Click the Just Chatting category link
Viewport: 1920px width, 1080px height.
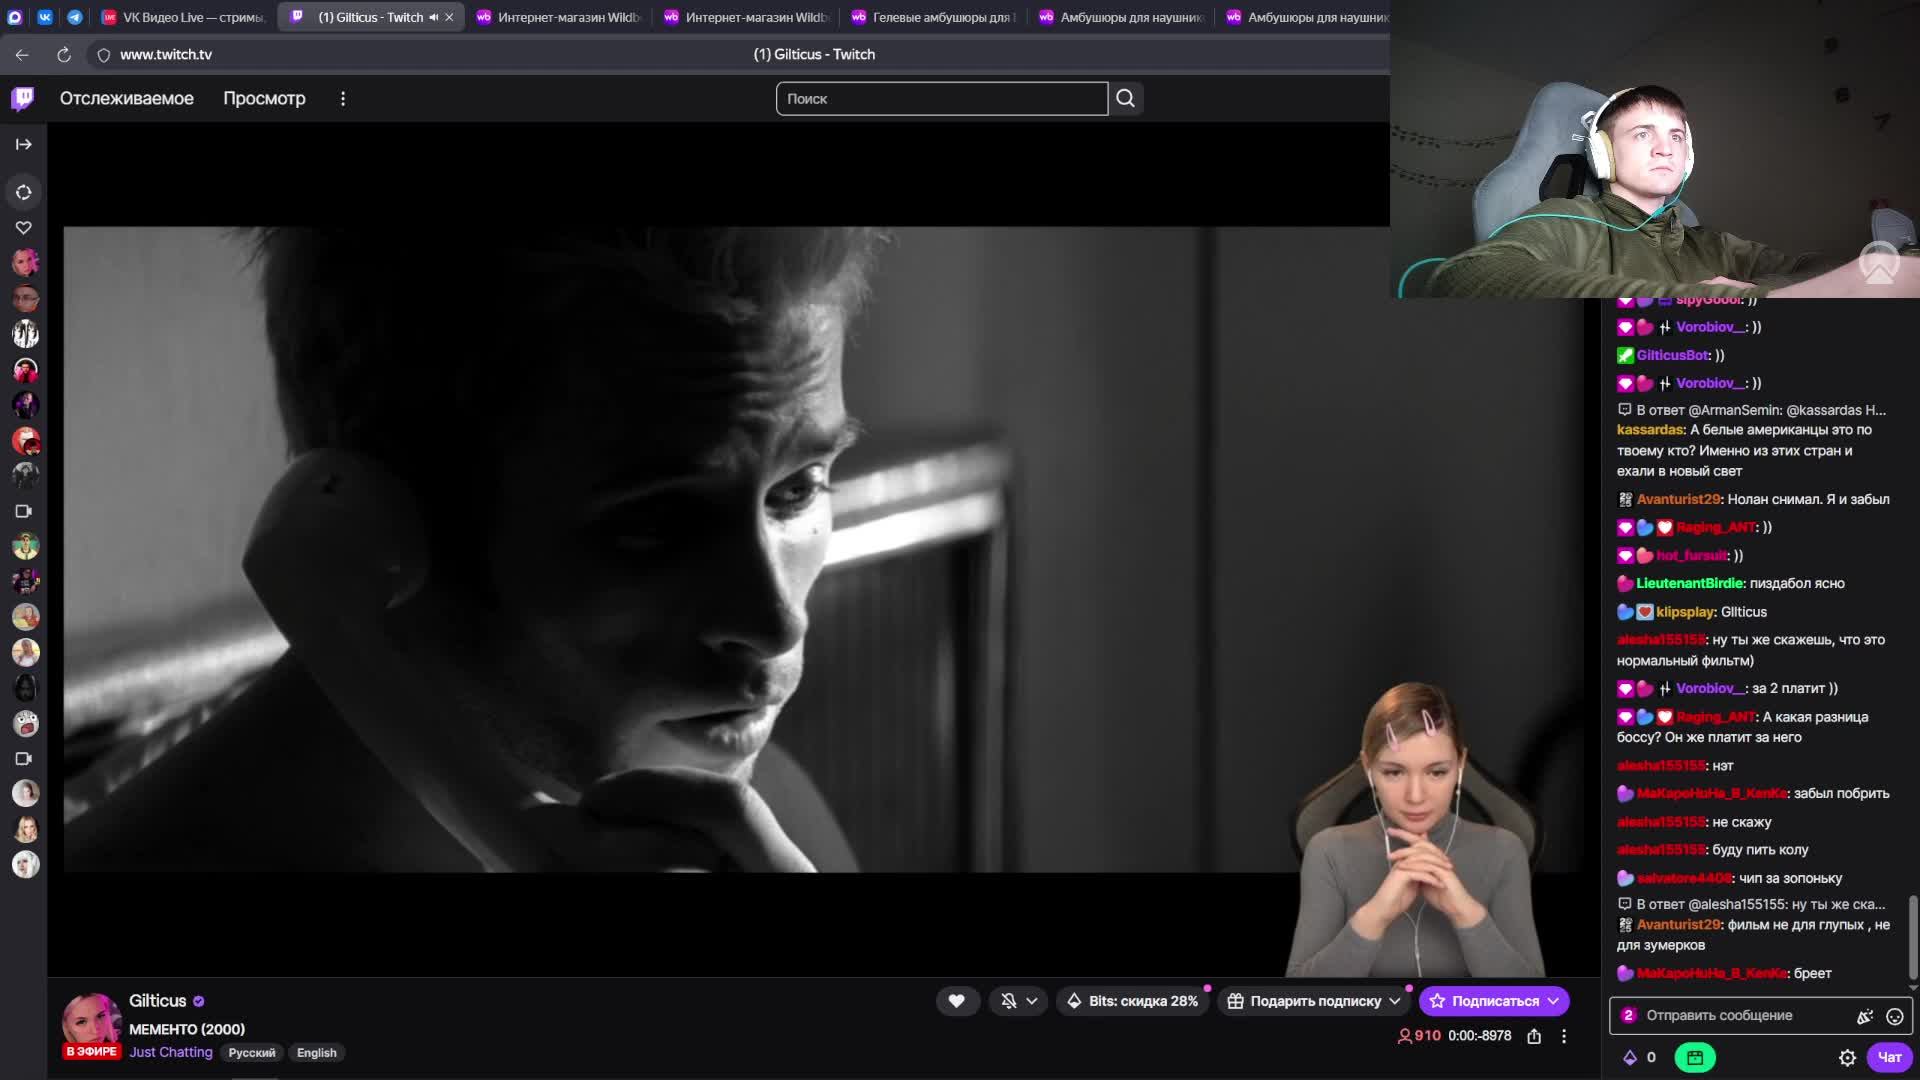(171, 1052)
